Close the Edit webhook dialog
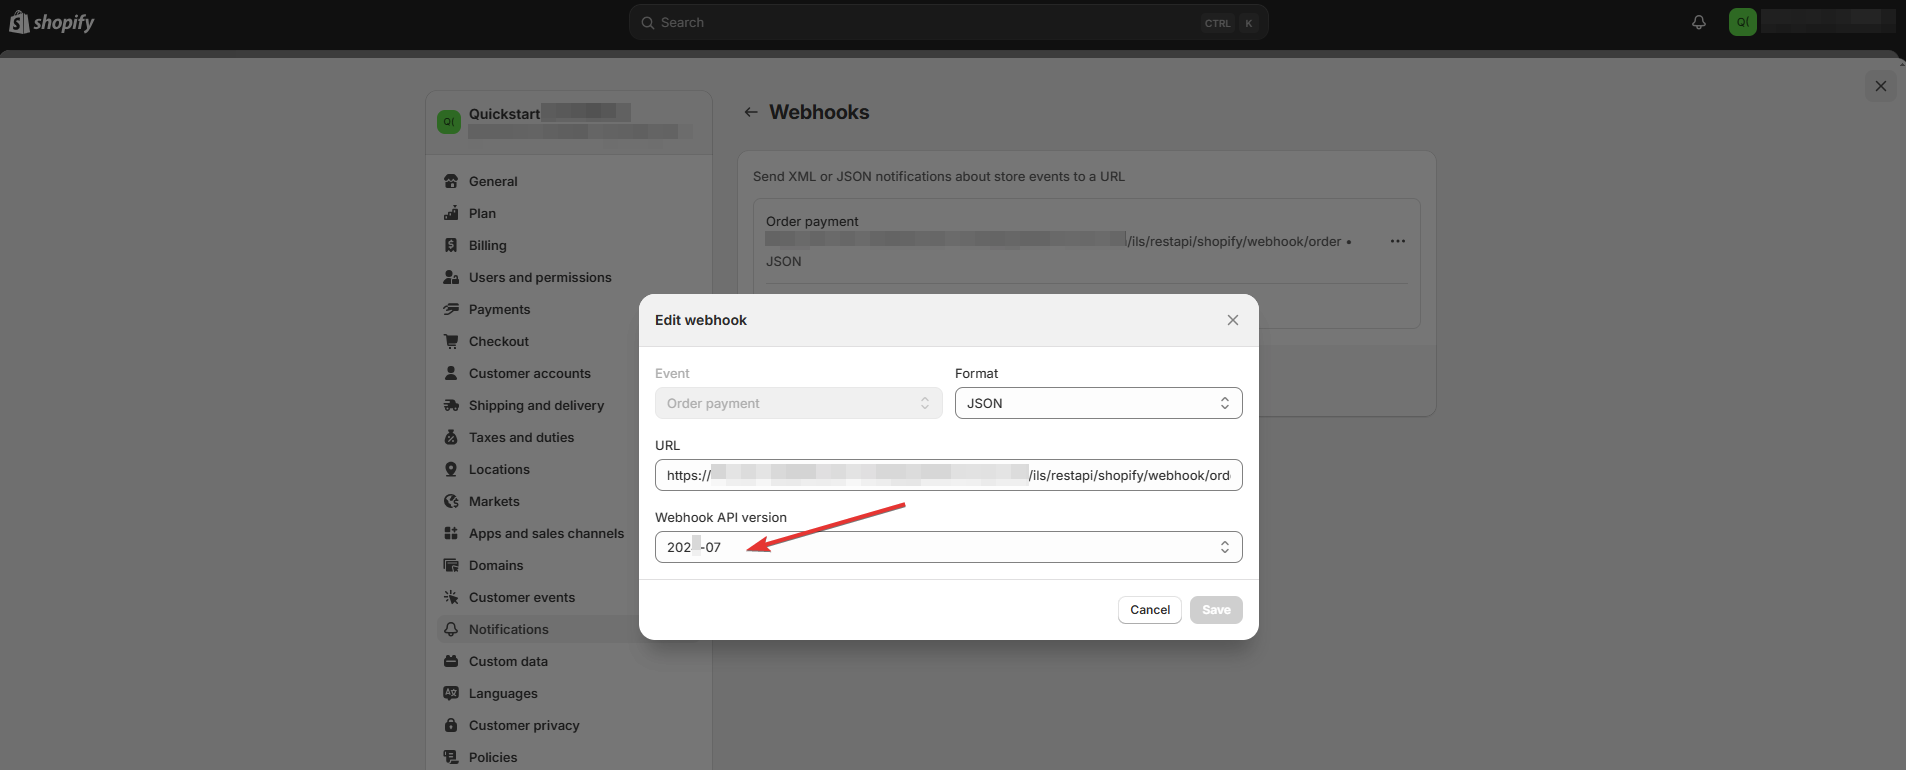1906x770 pixels. tap(1232, 320)
